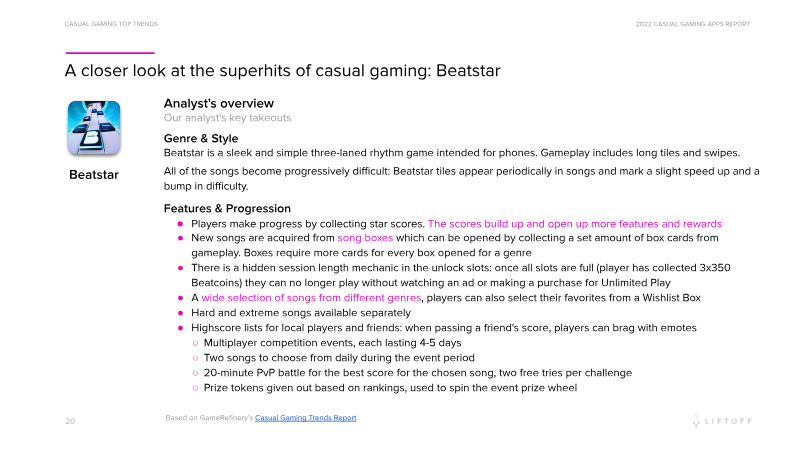
Task: Open the Casual Gaming Trends Report link
Action: [306, 418]
